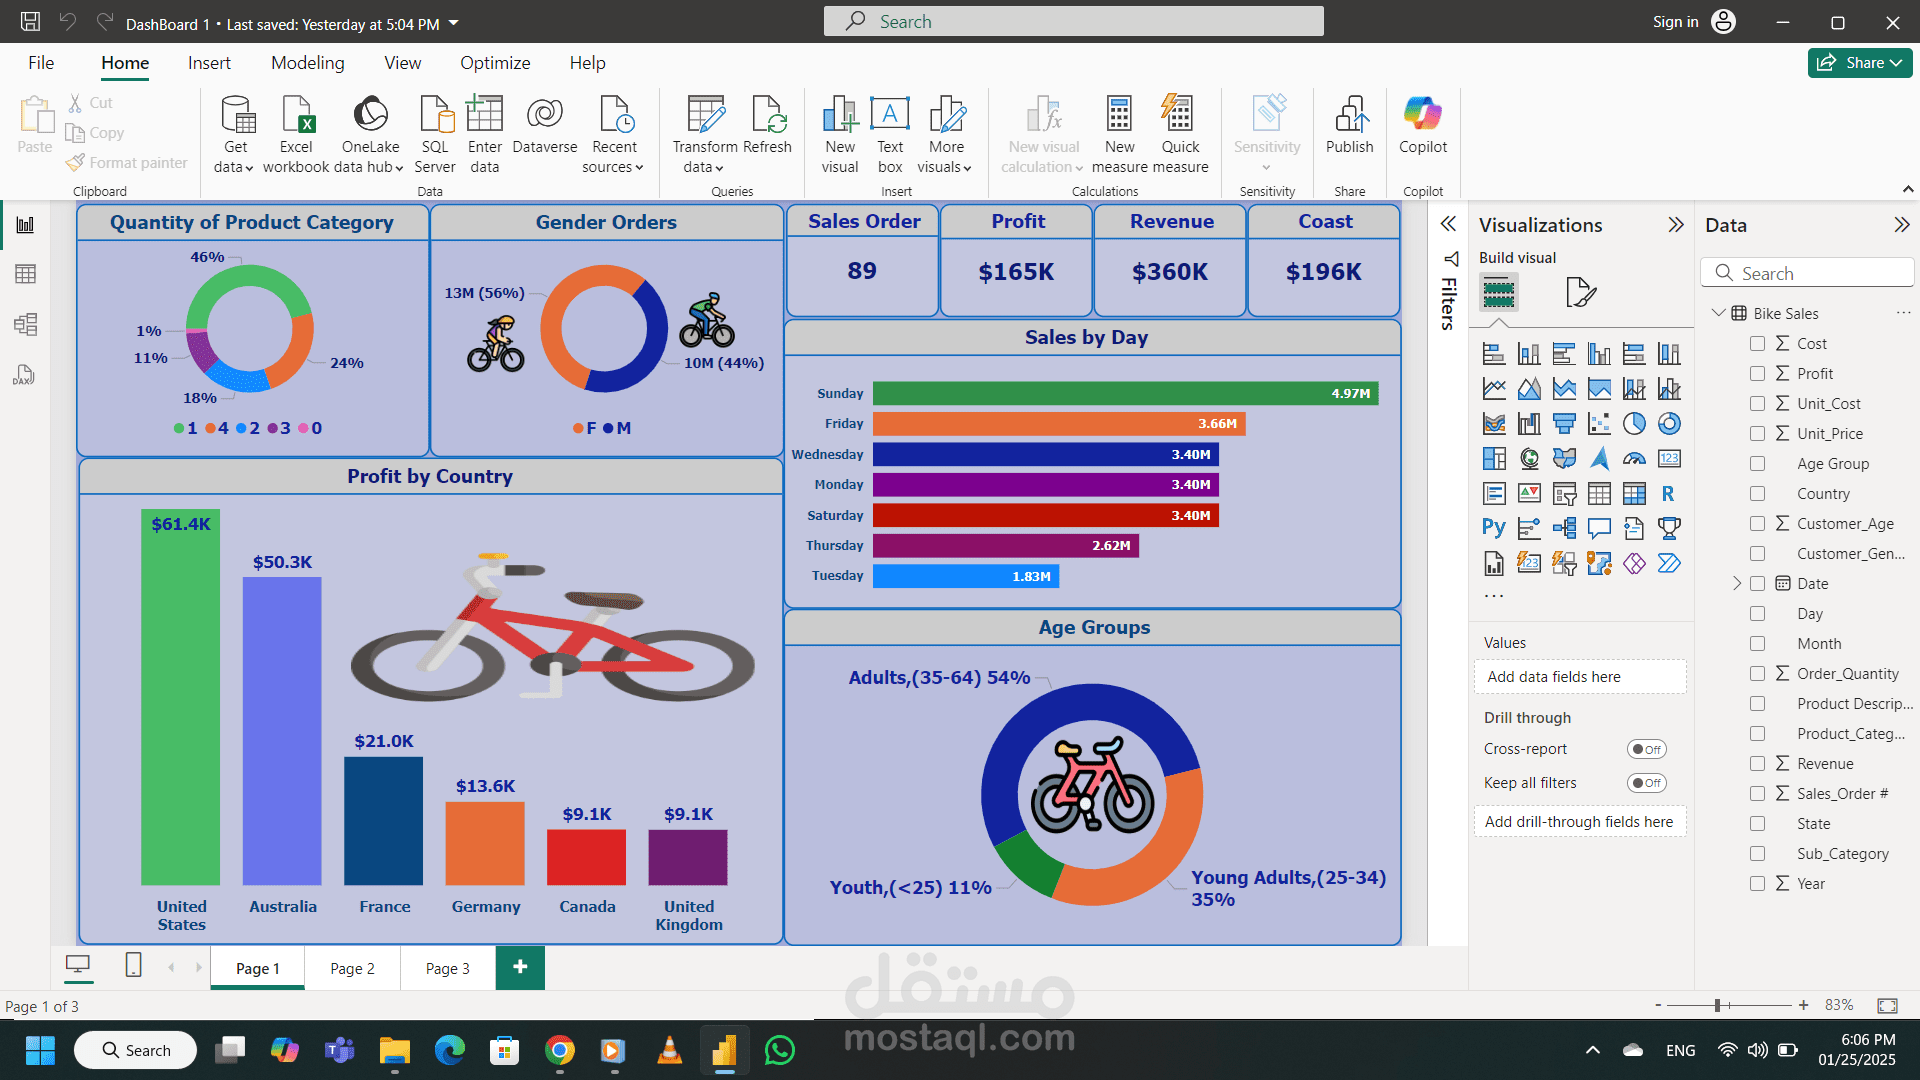This screenshot has width=1920, height=1080.
Task: Check the Profit field checkbox
Action: click(x=1757, y=373)
